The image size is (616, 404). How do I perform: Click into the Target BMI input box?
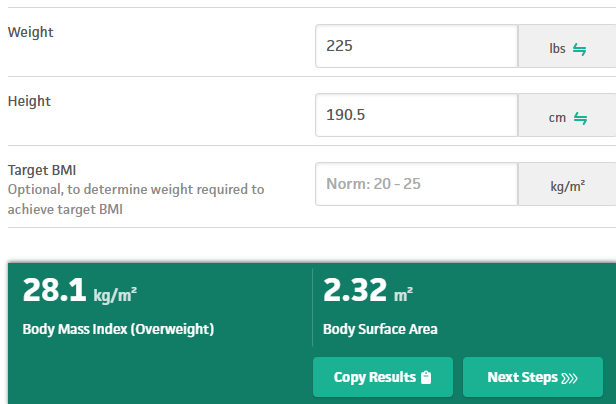(416, 185)
